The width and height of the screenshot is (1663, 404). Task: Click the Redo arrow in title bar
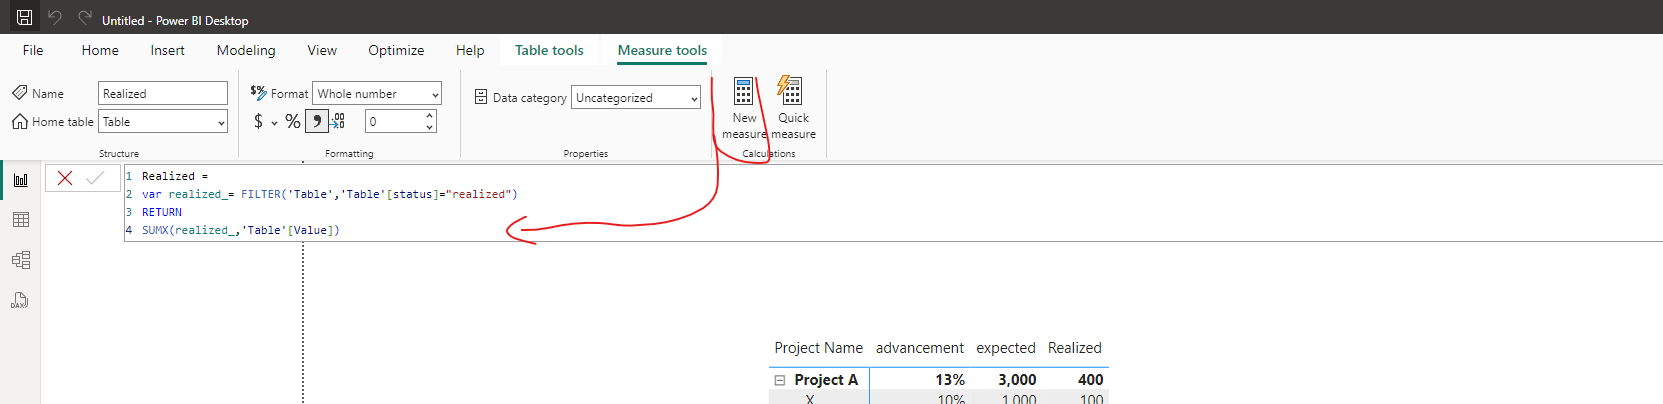coord(85,17)
